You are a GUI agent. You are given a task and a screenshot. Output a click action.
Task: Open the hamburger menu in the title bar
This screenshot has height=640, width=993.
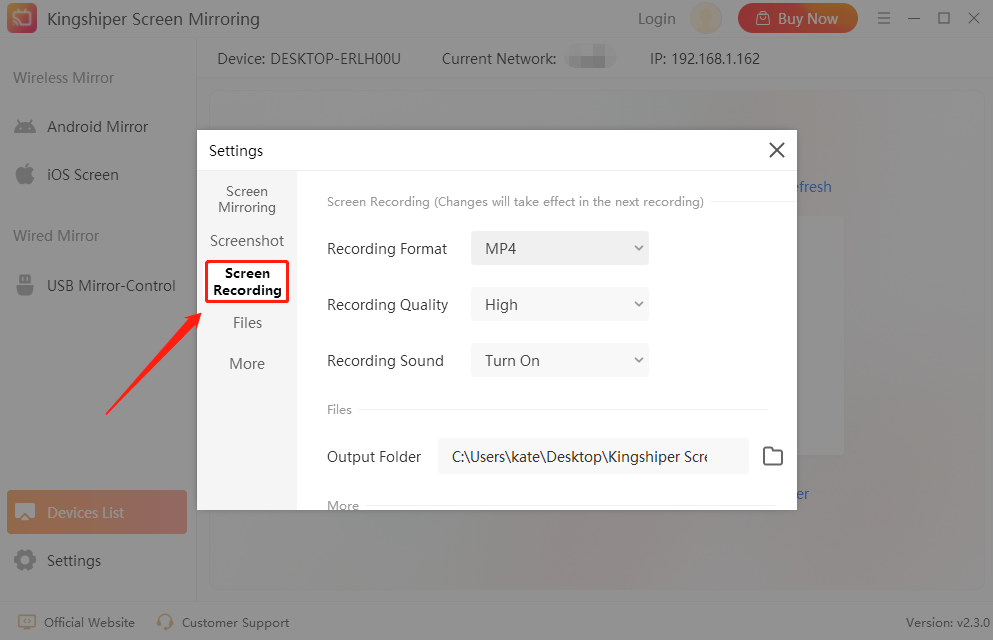[x=883, y=18]
